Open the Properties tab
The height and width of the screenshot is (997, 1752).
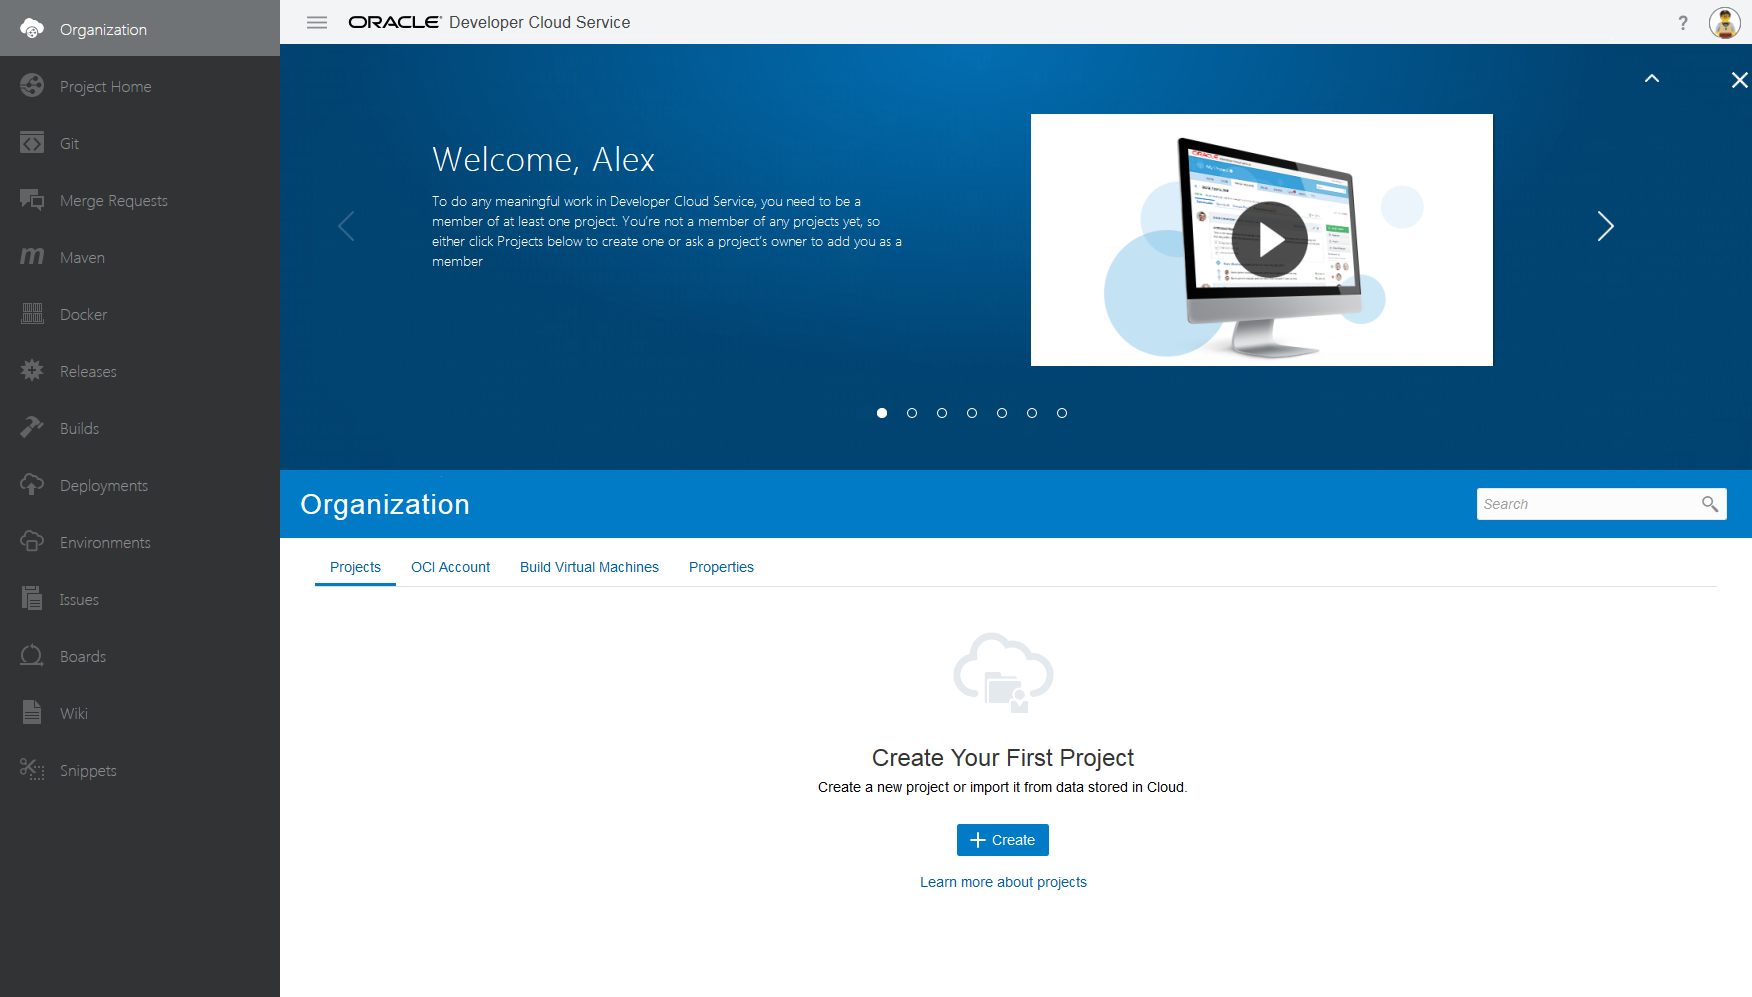721,567
